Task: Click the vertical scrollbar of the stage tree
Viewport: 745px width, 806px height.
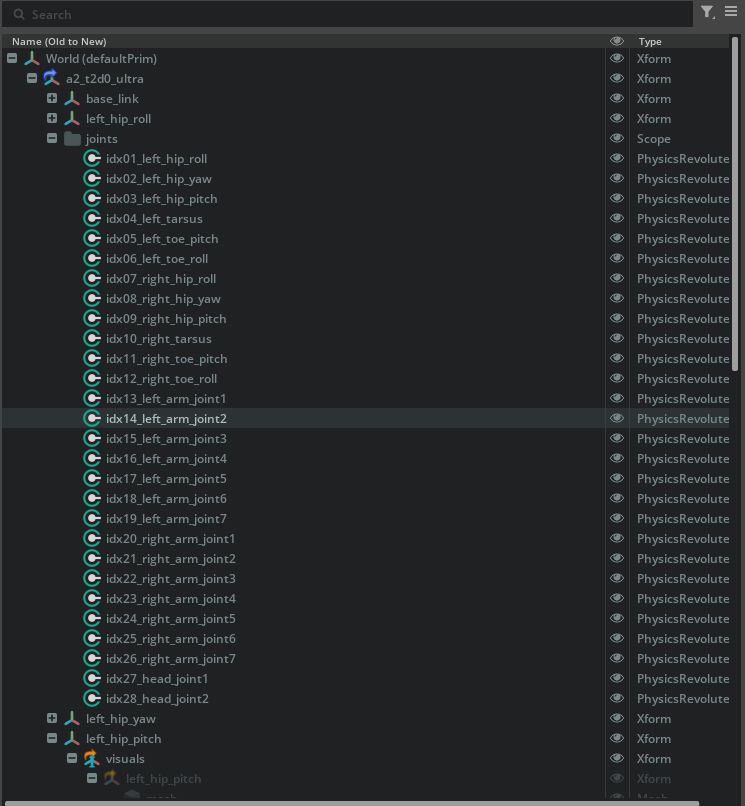Action: tap(736, 200)
